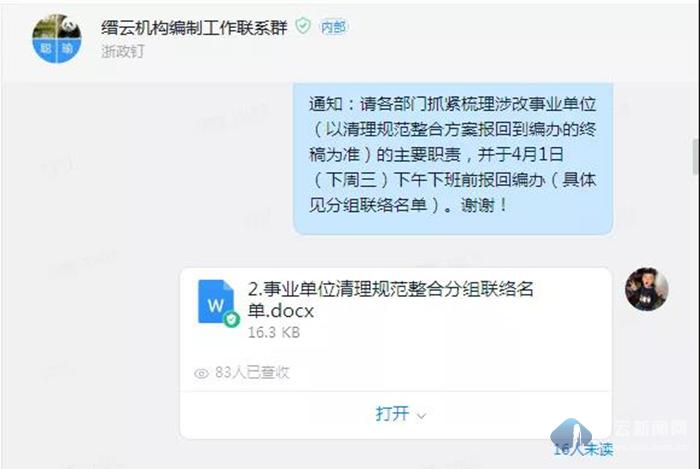Show the 16人未读 unread list

583,449
